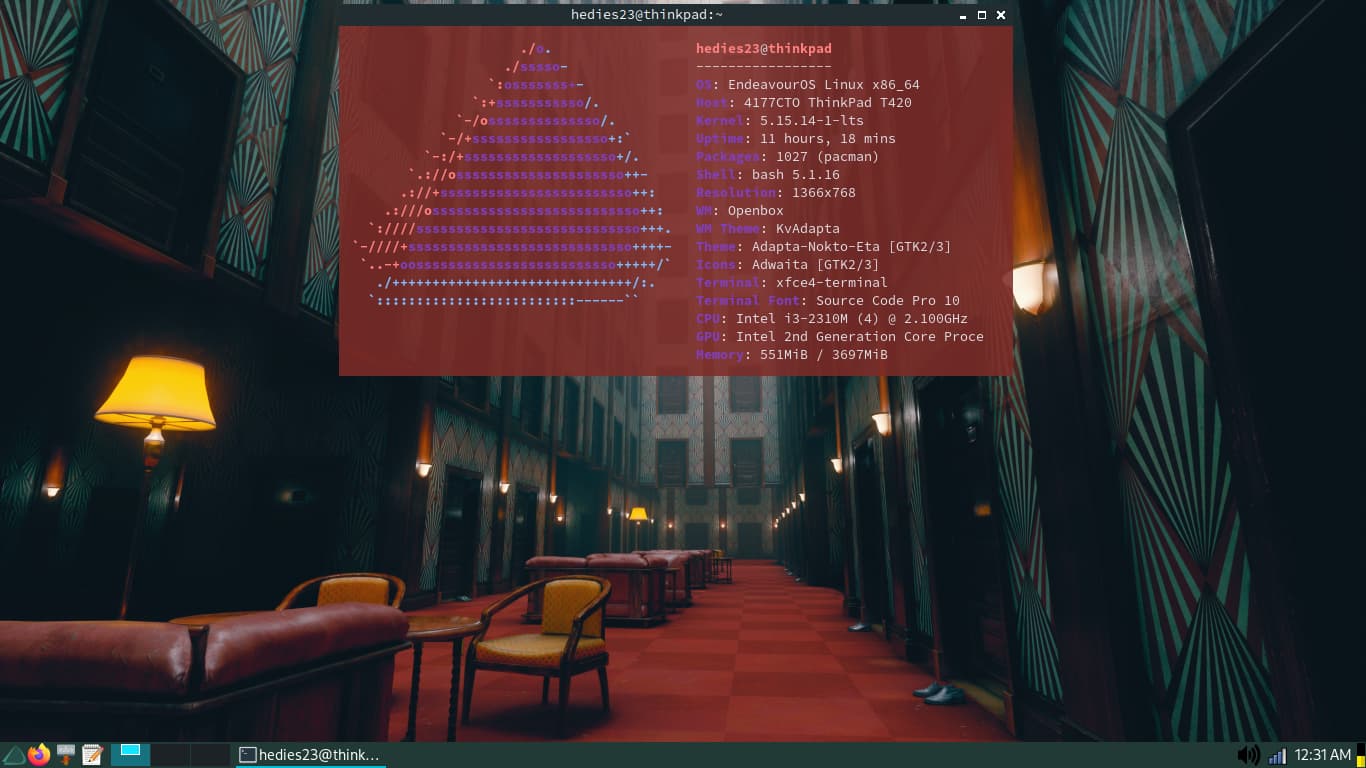This screenshot has height=768, width=1366.
Task: Maximize the hedies23@thinkpad terminal window
Action: [x=982, y=15]
